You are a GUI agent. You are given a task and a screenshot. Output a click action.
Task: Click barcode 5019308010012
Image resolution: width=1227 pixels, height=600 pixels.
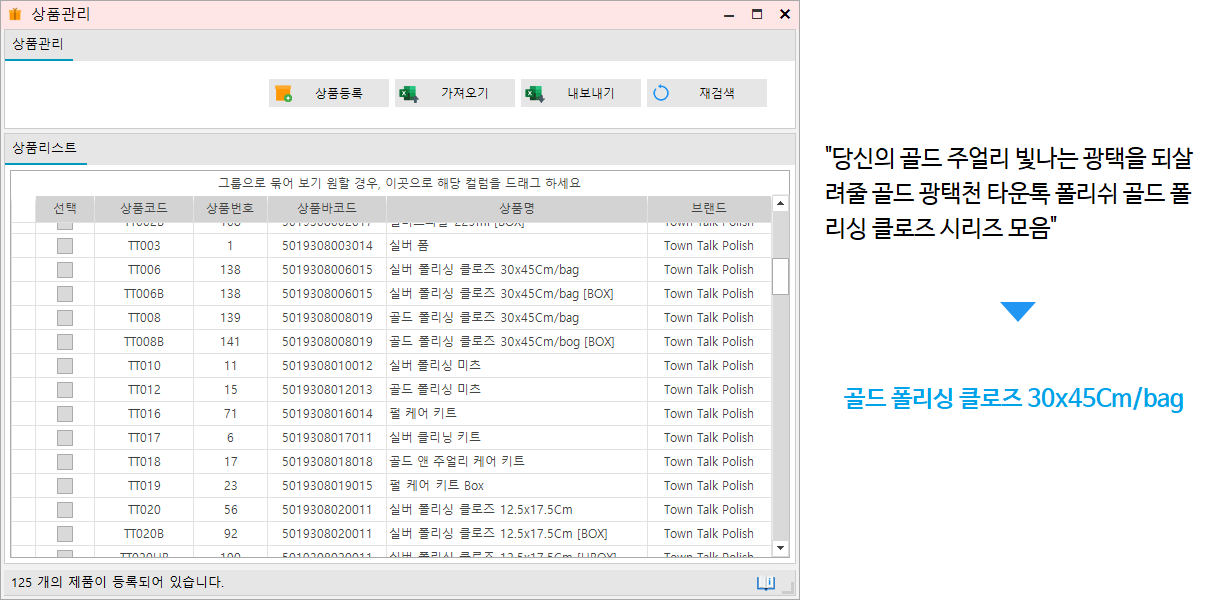coord(327,366)
